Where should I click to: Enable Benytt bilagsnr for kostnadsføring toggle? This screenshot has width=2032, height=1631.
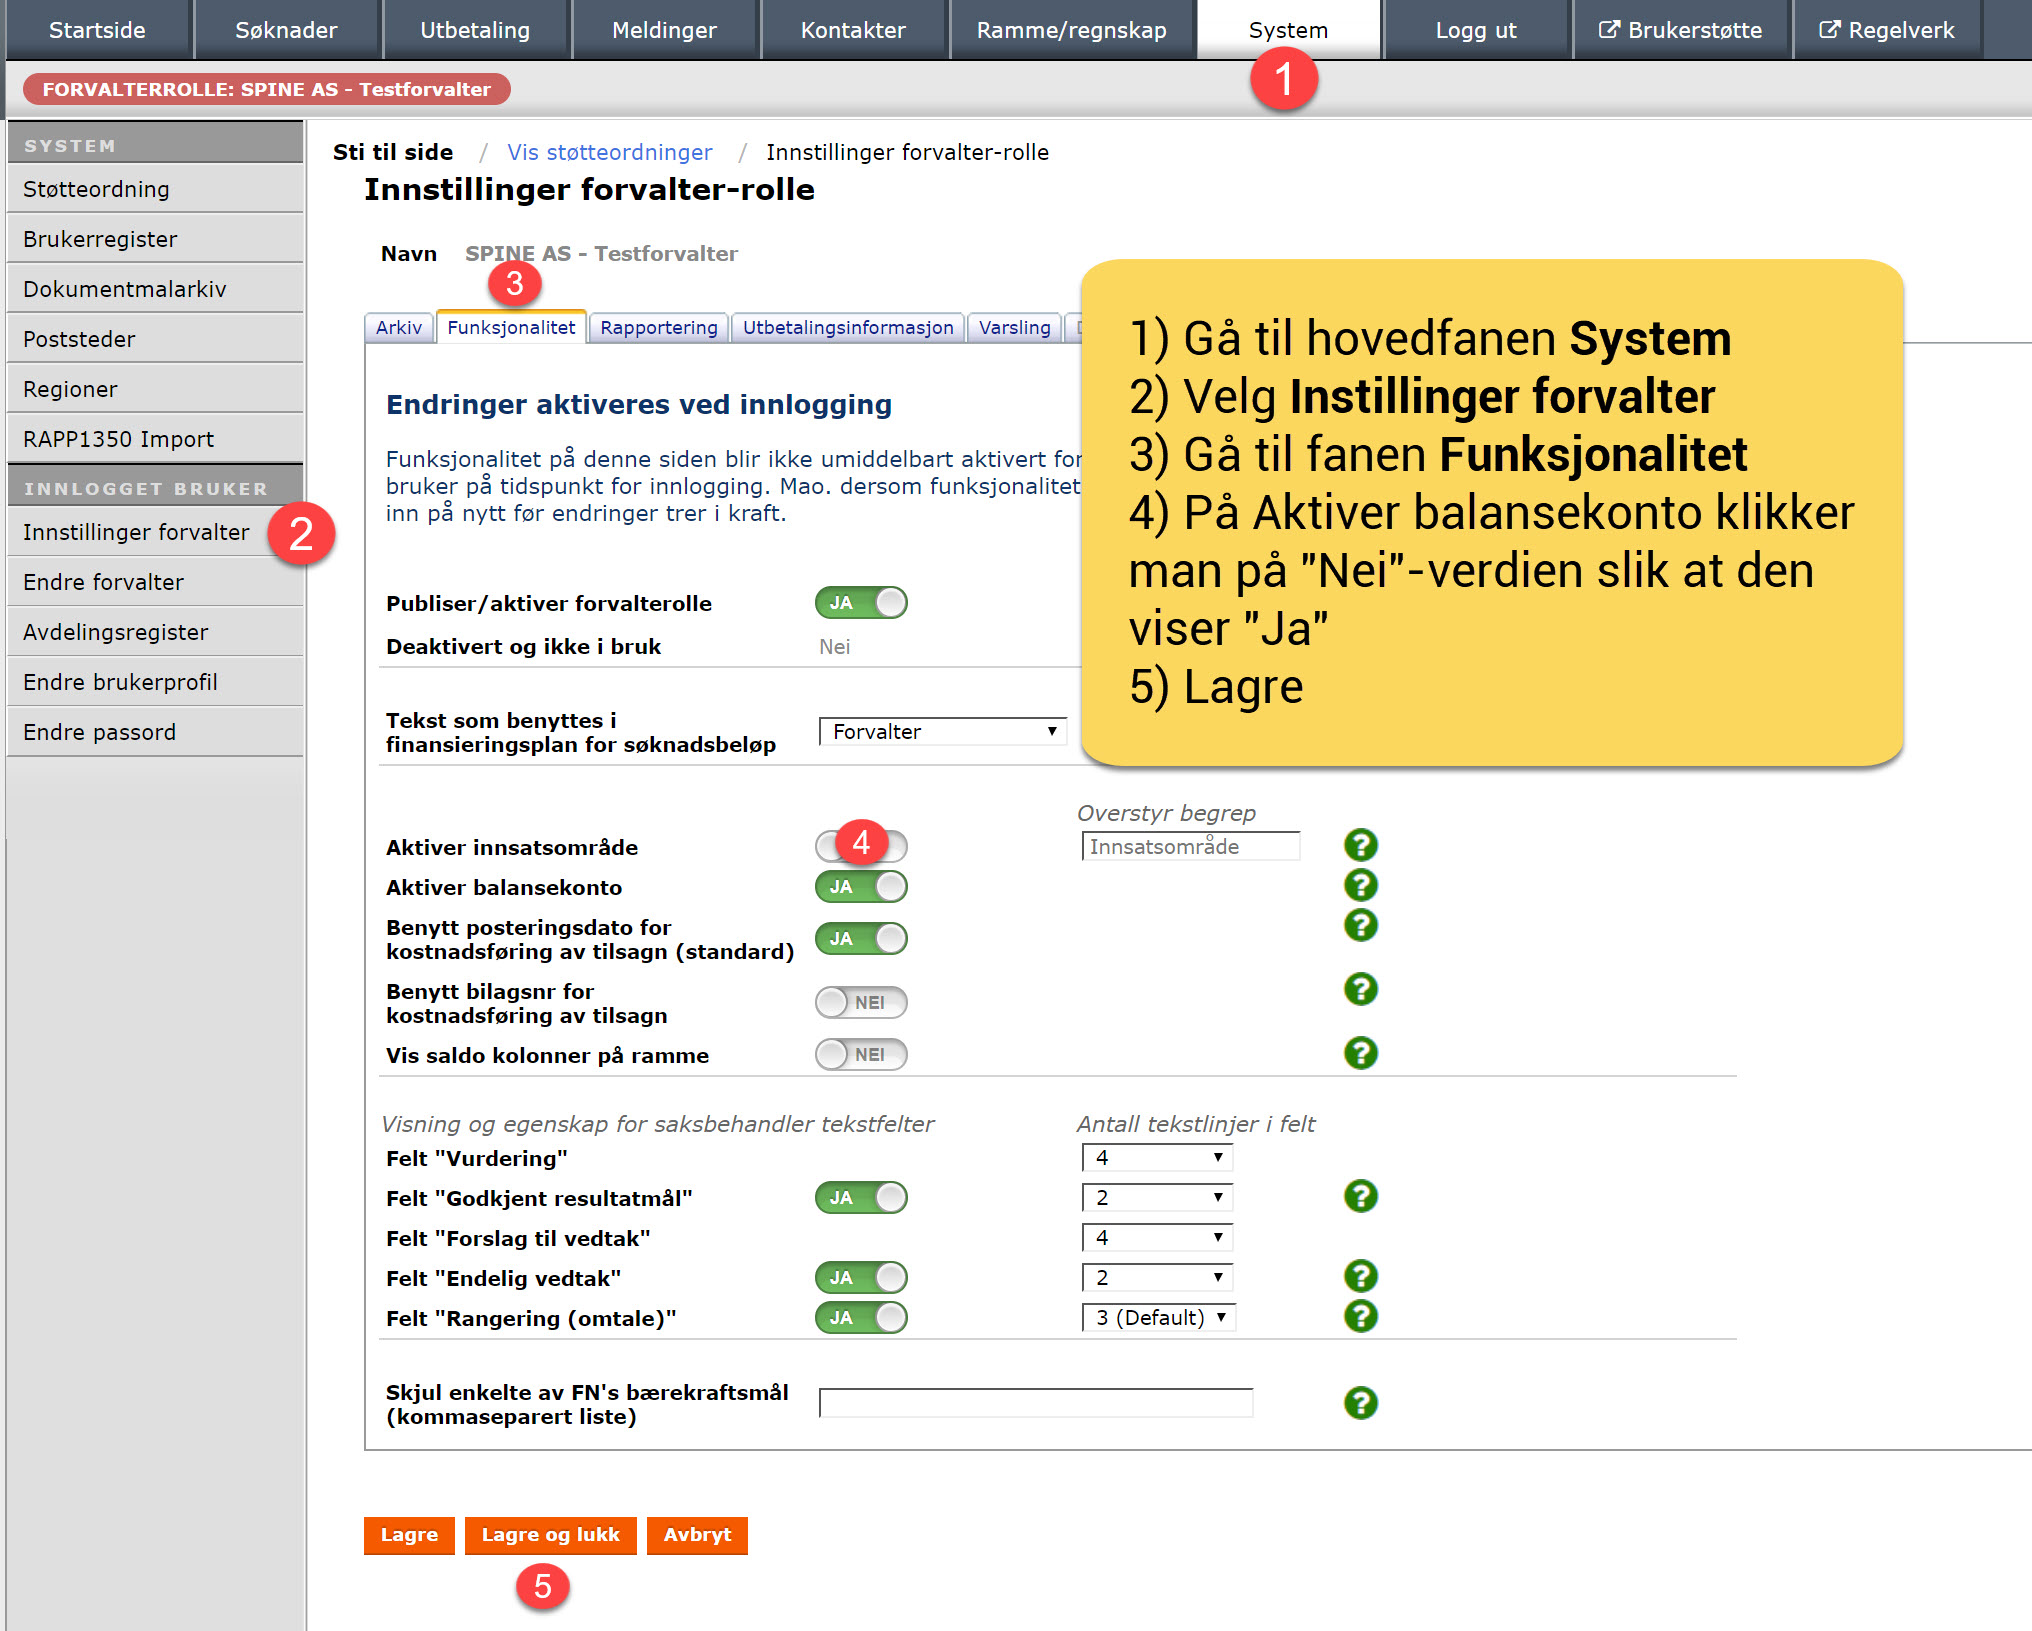point(861,1002)
